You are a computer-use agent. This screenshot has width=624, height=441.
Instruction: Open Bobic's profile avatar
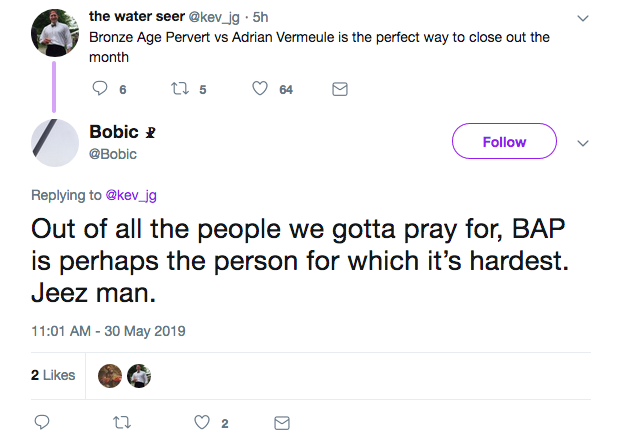click(56, 142)
